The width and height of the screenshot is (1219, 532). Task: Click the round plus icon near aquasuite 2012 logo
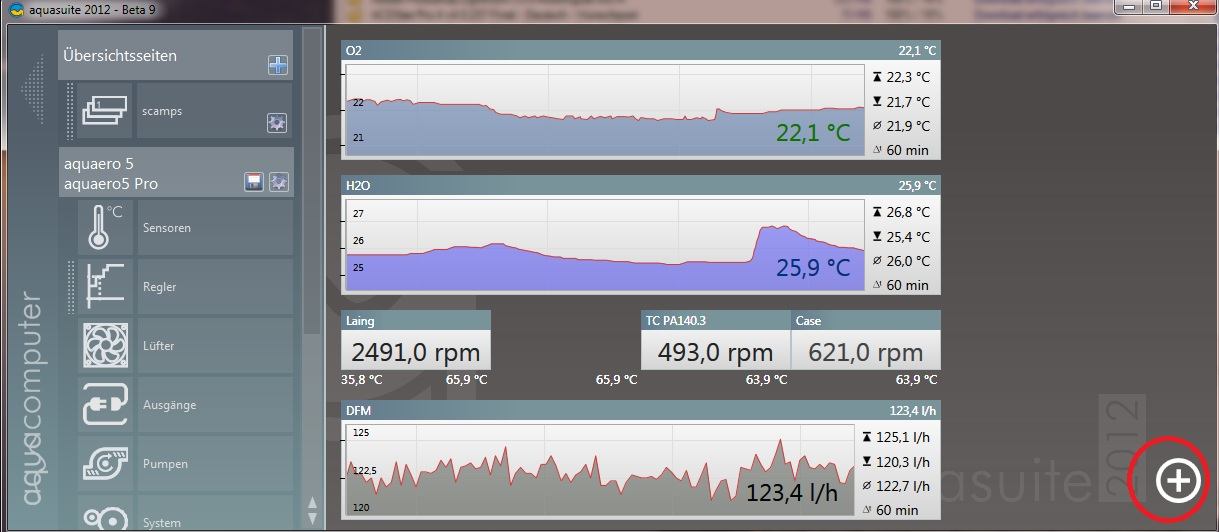pyautogui.click(x=1176, y=481)
